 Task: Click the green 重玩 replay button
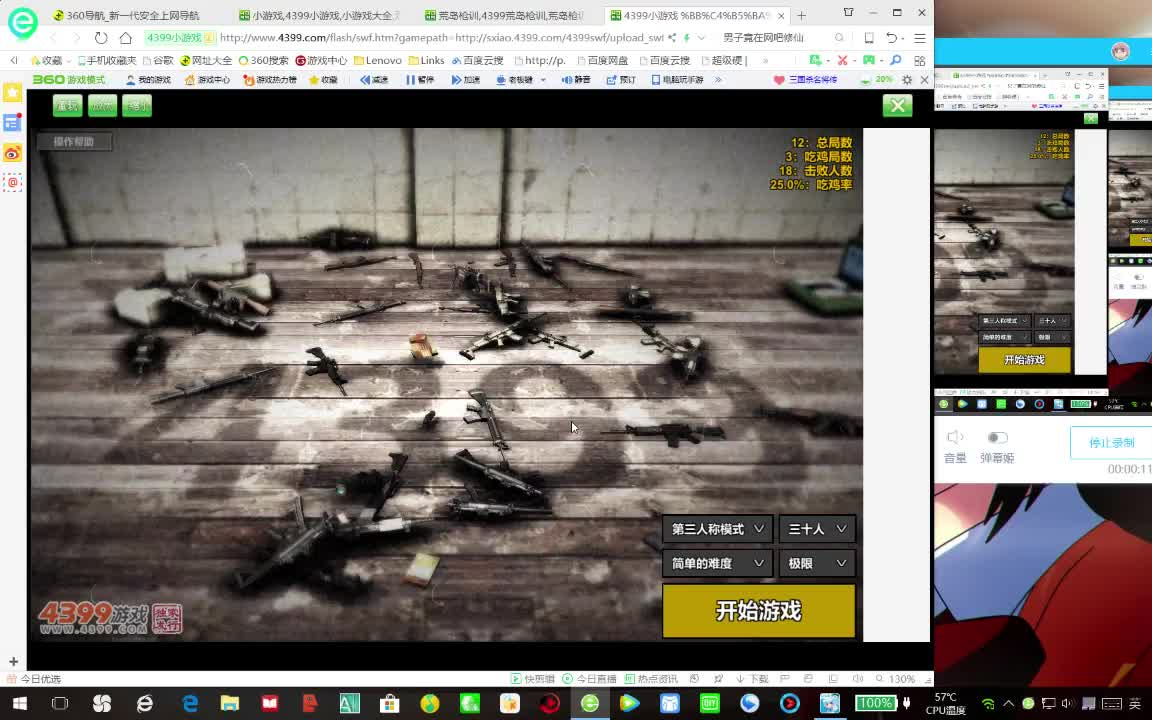click(x=67, y=106)
